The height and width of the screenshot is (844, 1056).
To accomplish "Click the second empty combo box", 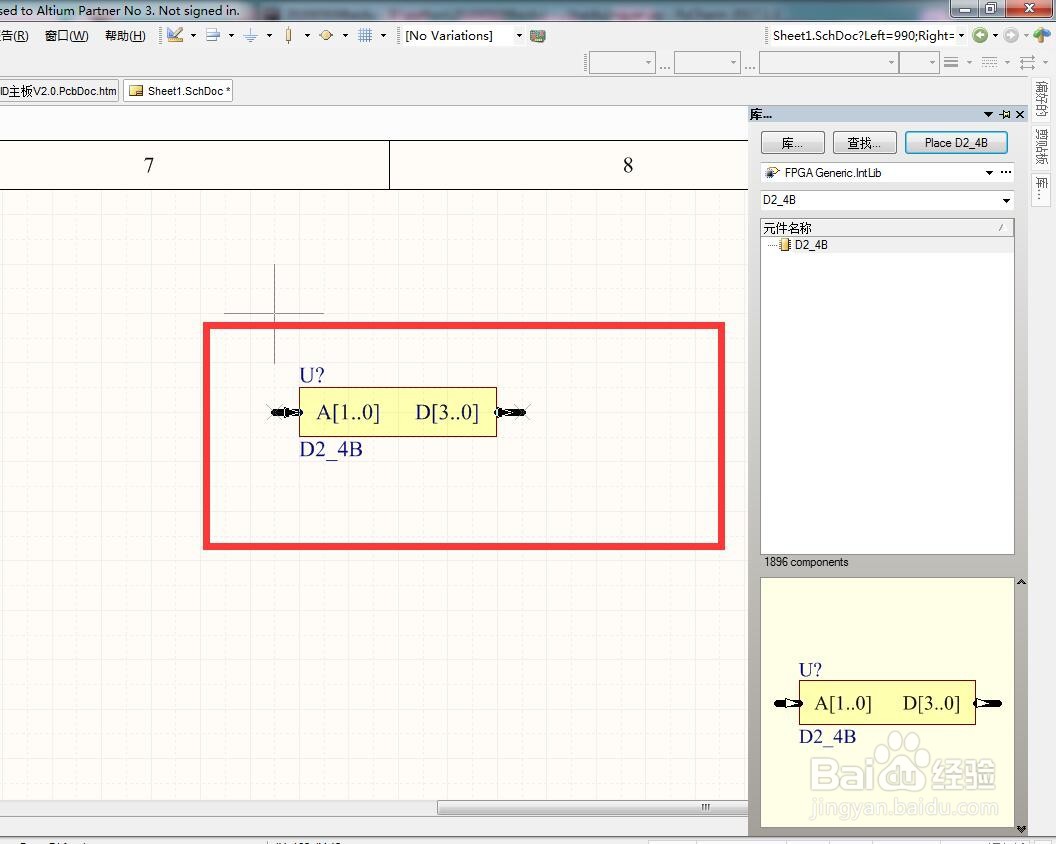I will point(706,63).
